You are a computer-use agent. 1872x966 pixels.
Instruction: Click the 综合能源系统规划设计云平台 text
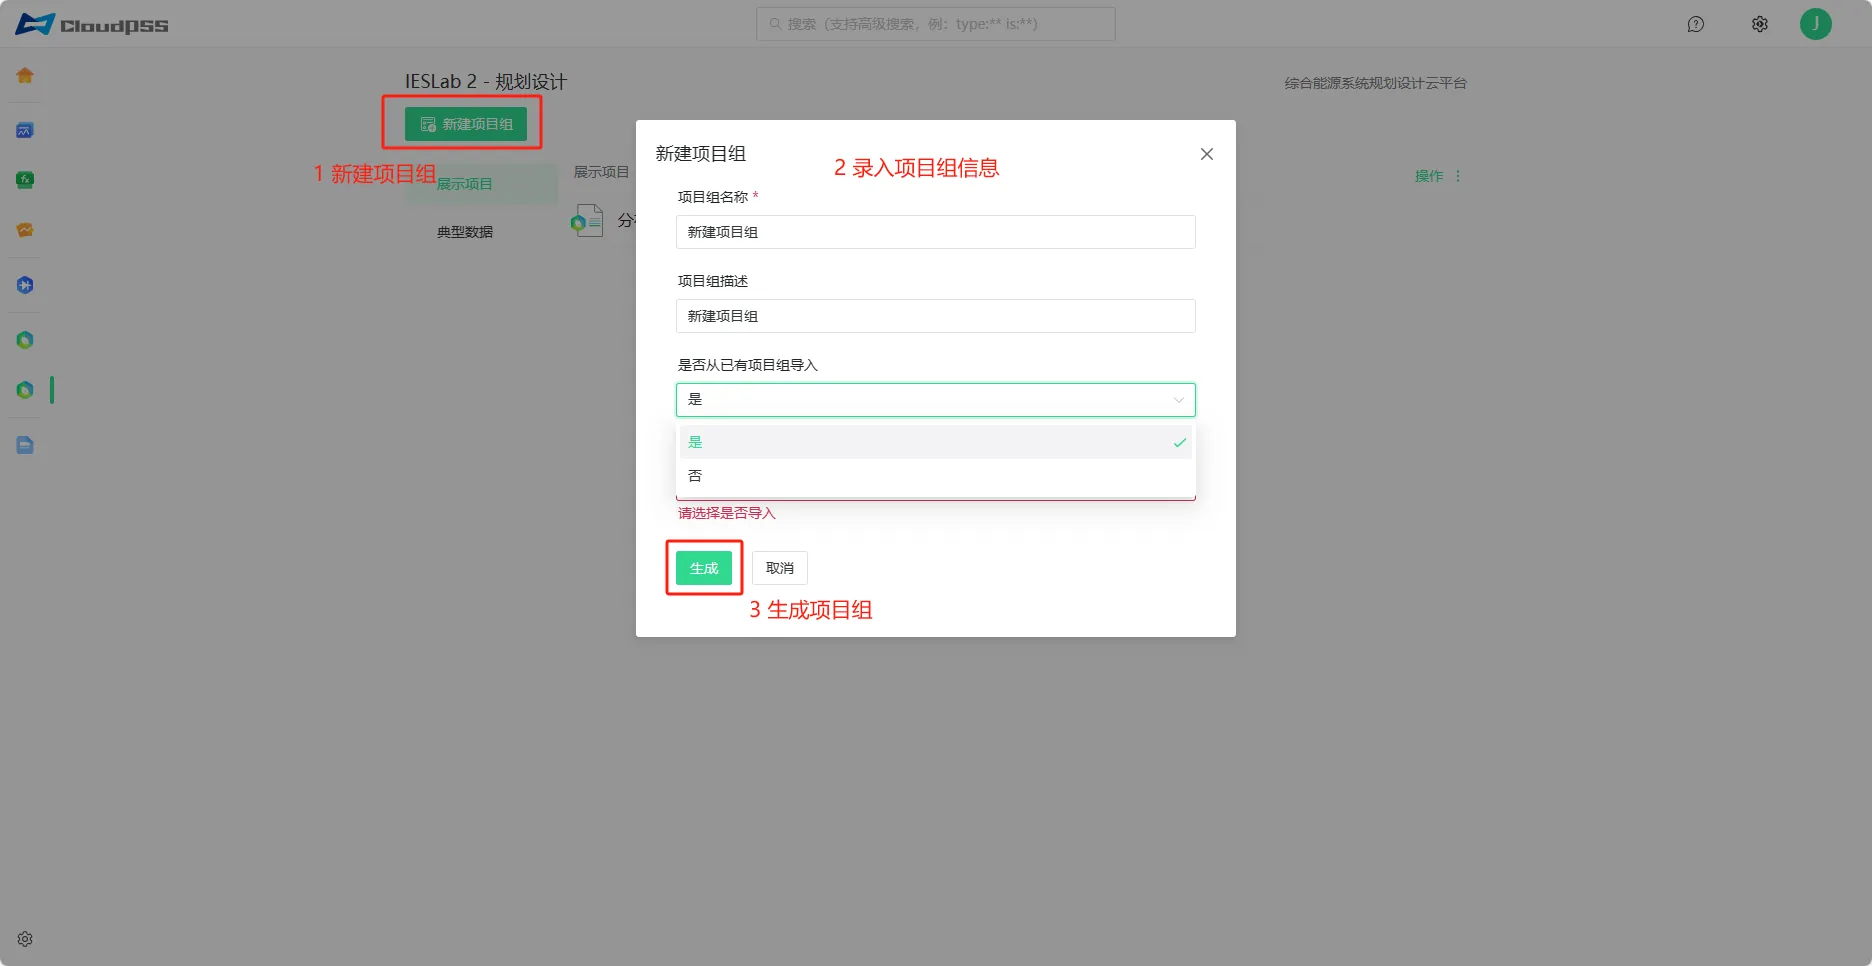(1375, 83)
